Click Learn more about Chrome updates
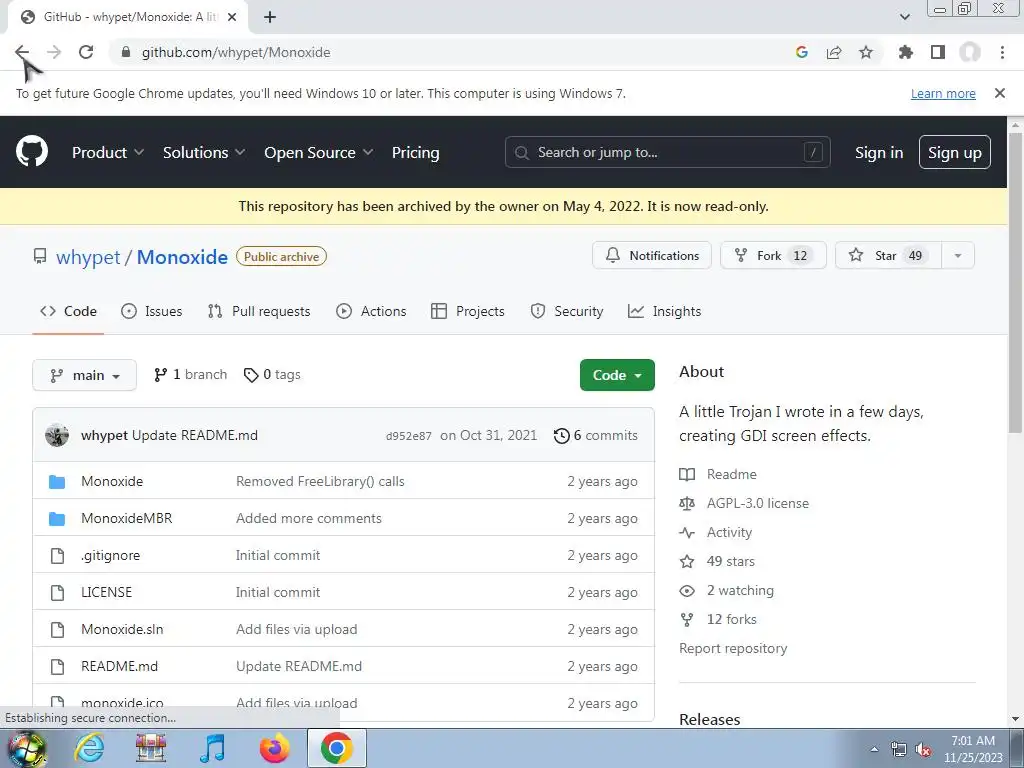Viewport: 1024px width, 768px height. (943, 93)
